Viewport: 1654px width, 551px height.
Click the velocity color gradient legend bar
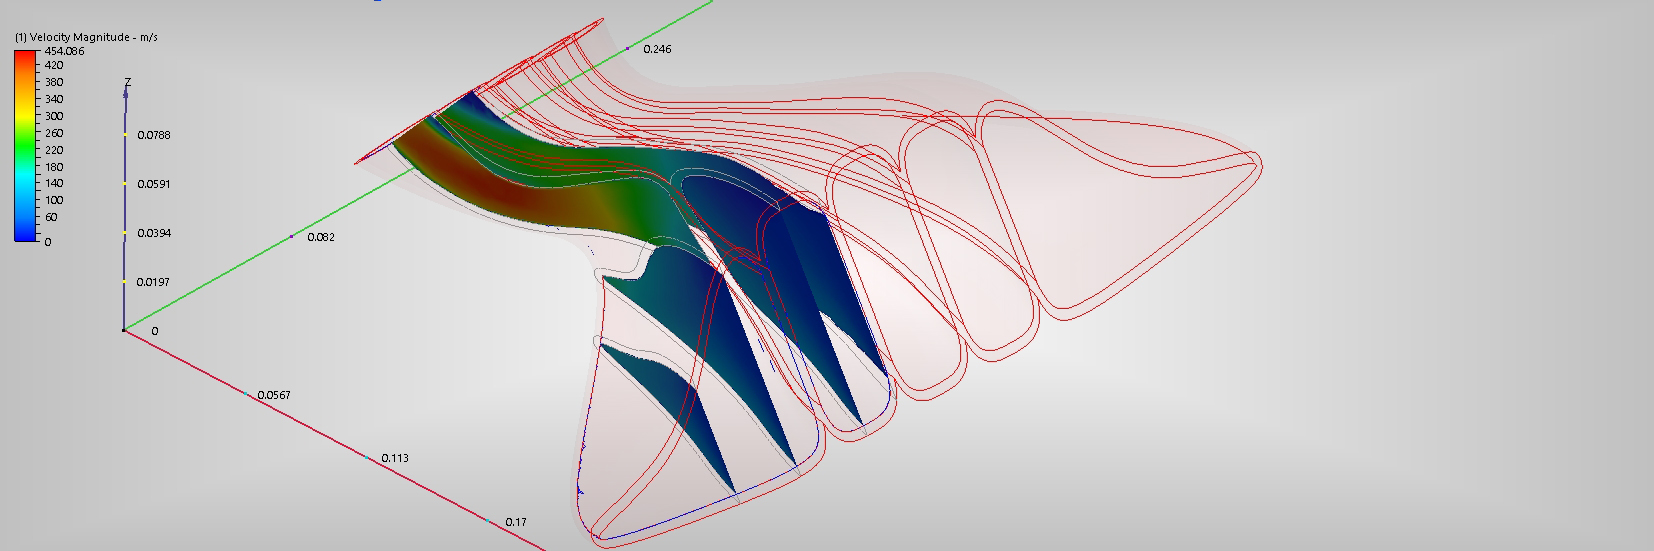tap(25, 146)
